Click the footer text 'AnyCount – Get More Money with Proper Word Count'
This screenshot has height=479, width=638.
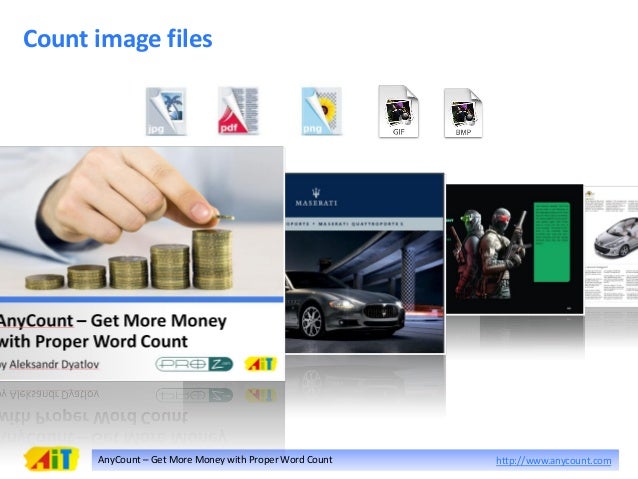pyautogui.click(x=215, y=459)
